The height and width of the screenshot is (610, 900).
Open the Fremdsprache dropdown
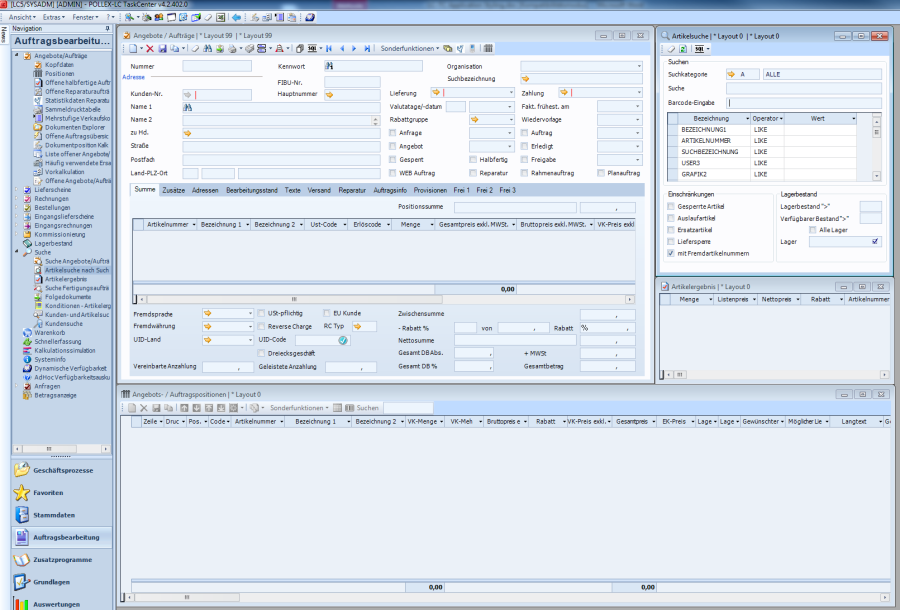[x=249, y=313]
